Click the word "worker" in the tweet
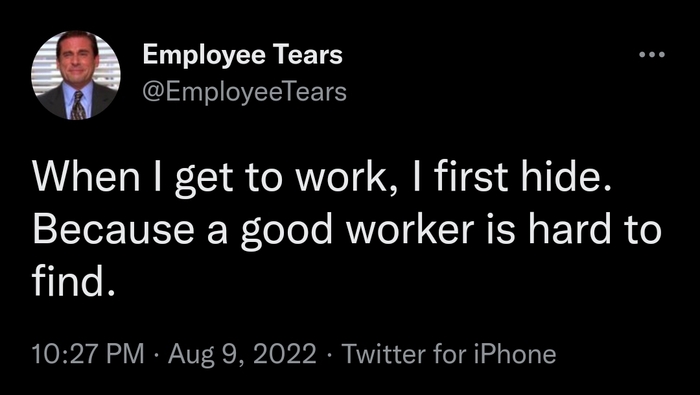Viewport: 700px width, 395px height. pyautogui.click(x=410, y=229)
